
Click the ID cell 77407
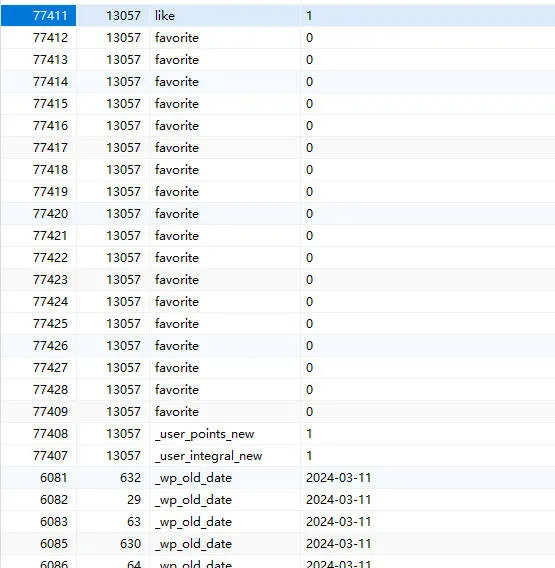38,456
